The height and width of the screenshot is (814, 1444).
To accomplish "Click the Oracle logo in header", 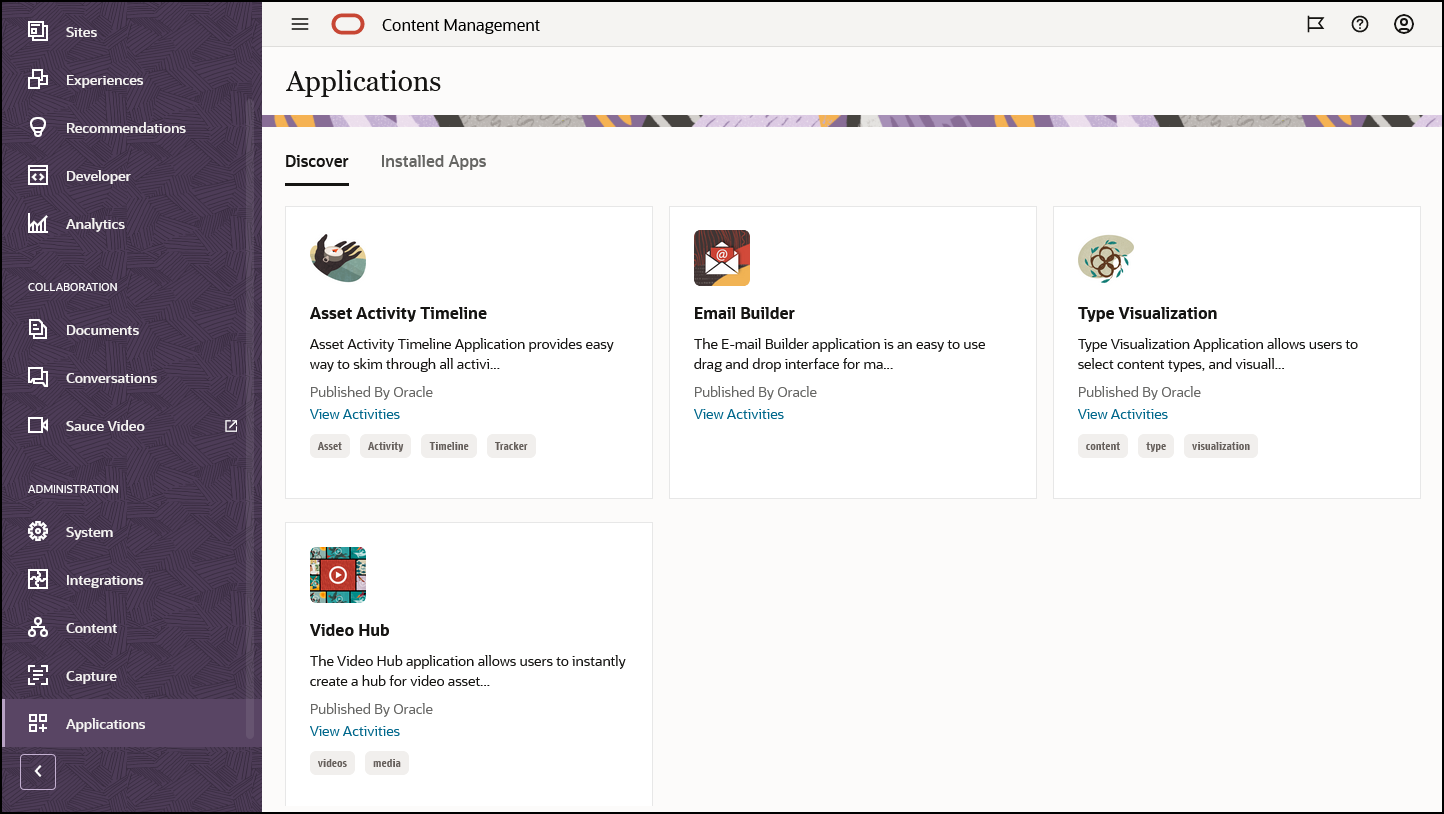I will [348, 24].
